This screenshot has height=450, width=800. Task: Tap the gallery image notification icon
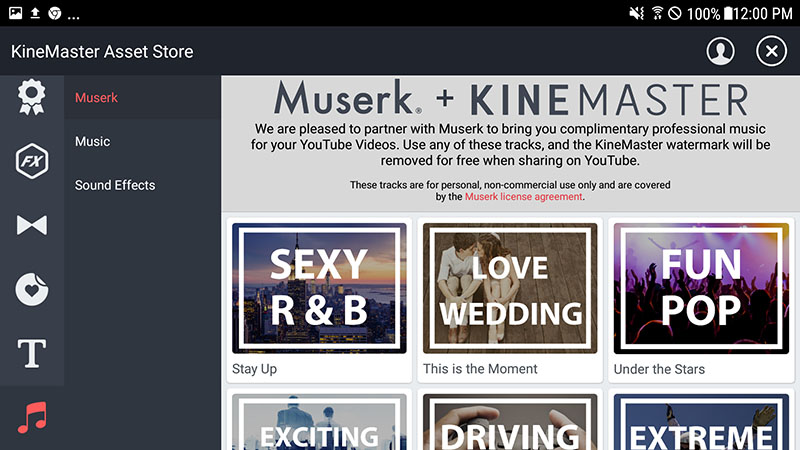coord(15,13)
